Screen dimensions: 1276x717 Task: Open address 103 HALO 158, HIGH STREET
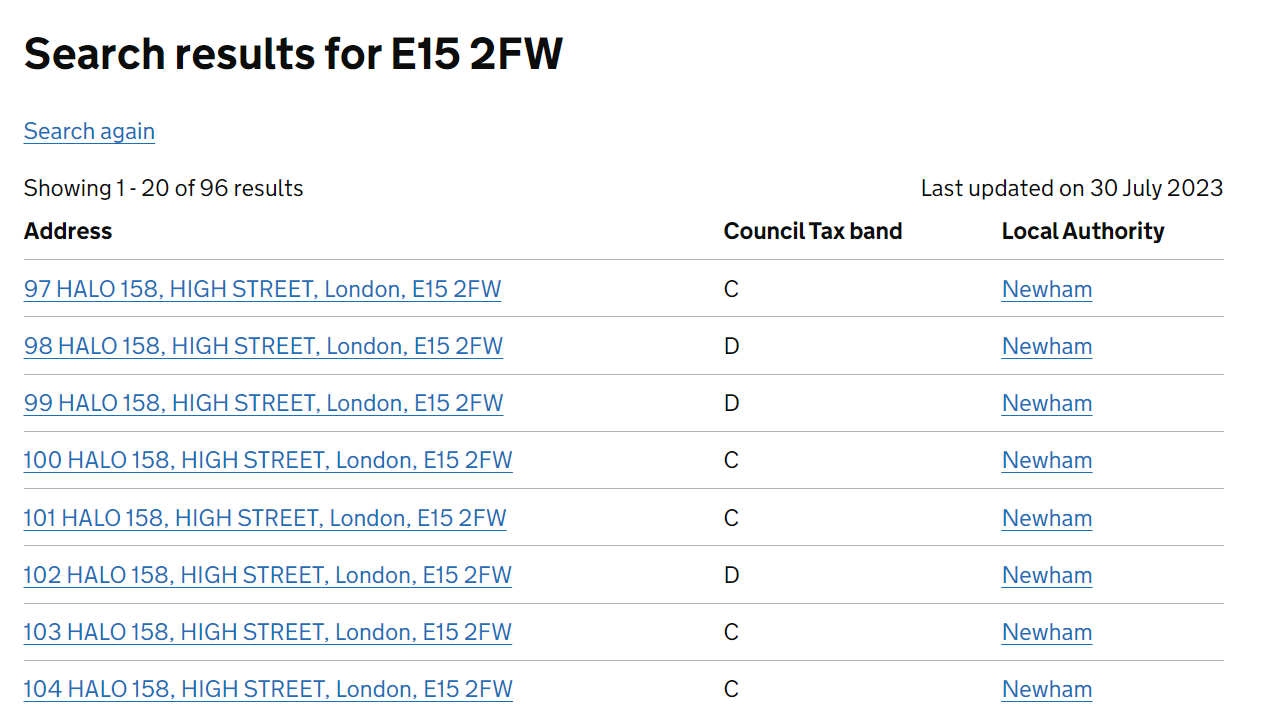tap(268, 632)
